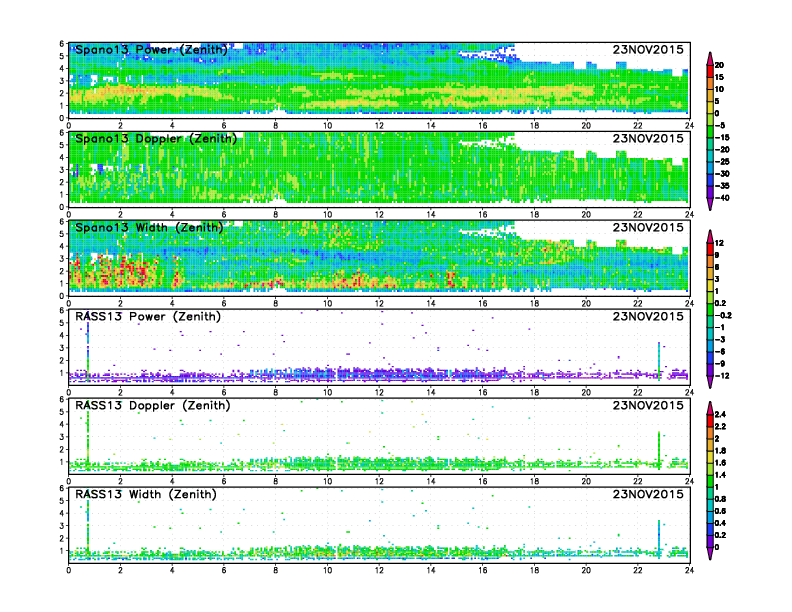The width and height of the screenshot is (792, 612).
Task: Click the red top segment of the upper colorbar
Action: pos(710,71)
